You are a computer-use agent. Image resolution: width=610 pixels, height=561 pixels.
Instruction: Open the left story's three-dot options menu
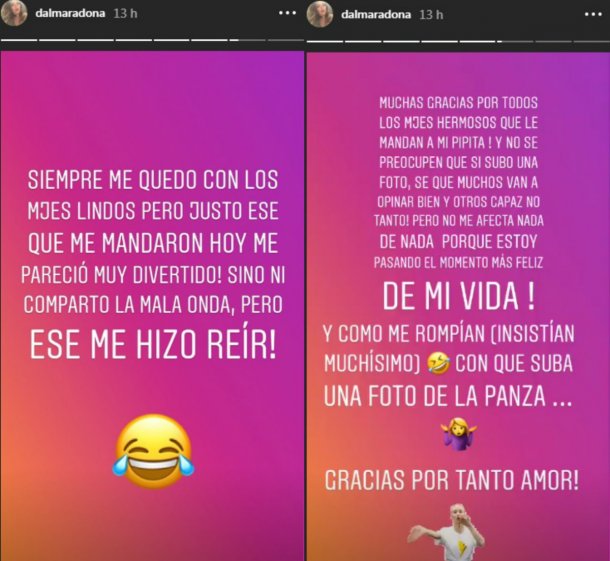(x=287, y=13)
